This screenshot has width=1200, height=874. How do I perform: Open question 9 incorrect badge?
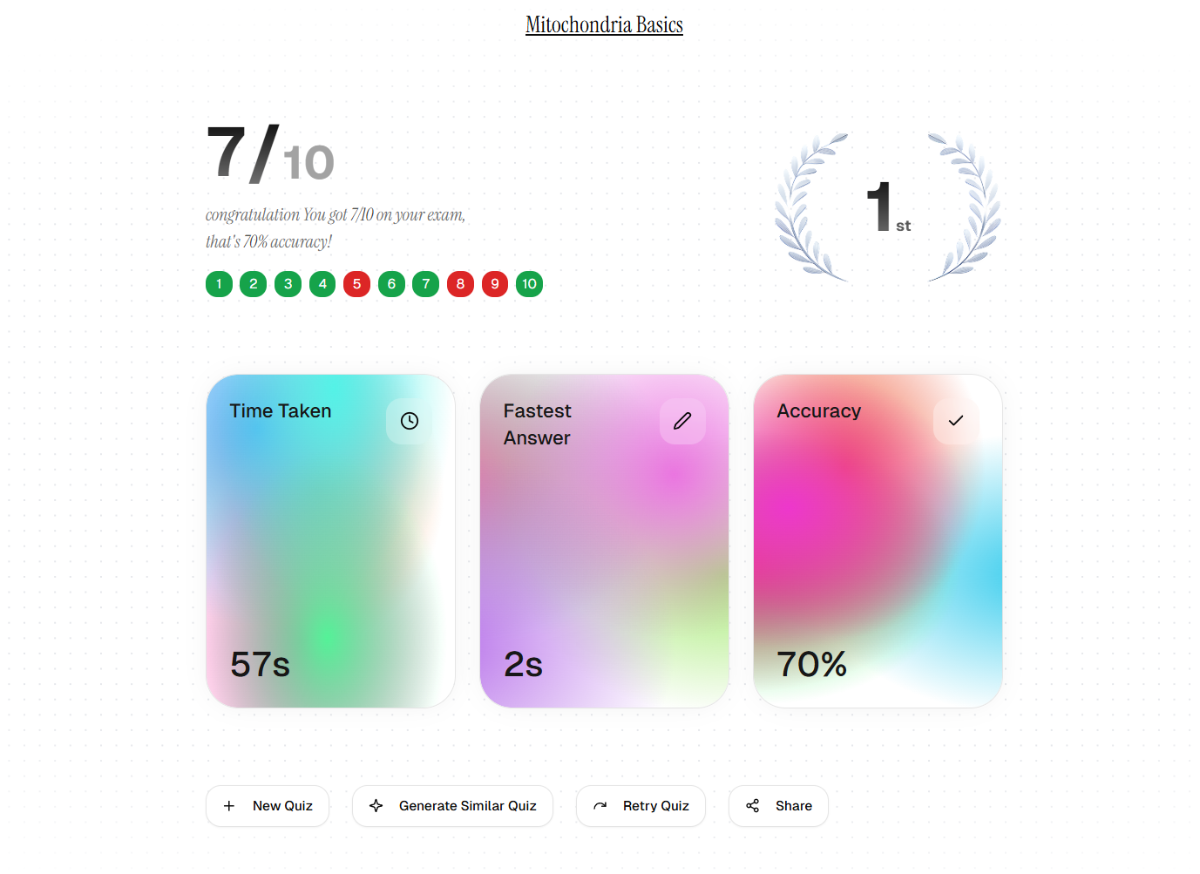(494, 284)
